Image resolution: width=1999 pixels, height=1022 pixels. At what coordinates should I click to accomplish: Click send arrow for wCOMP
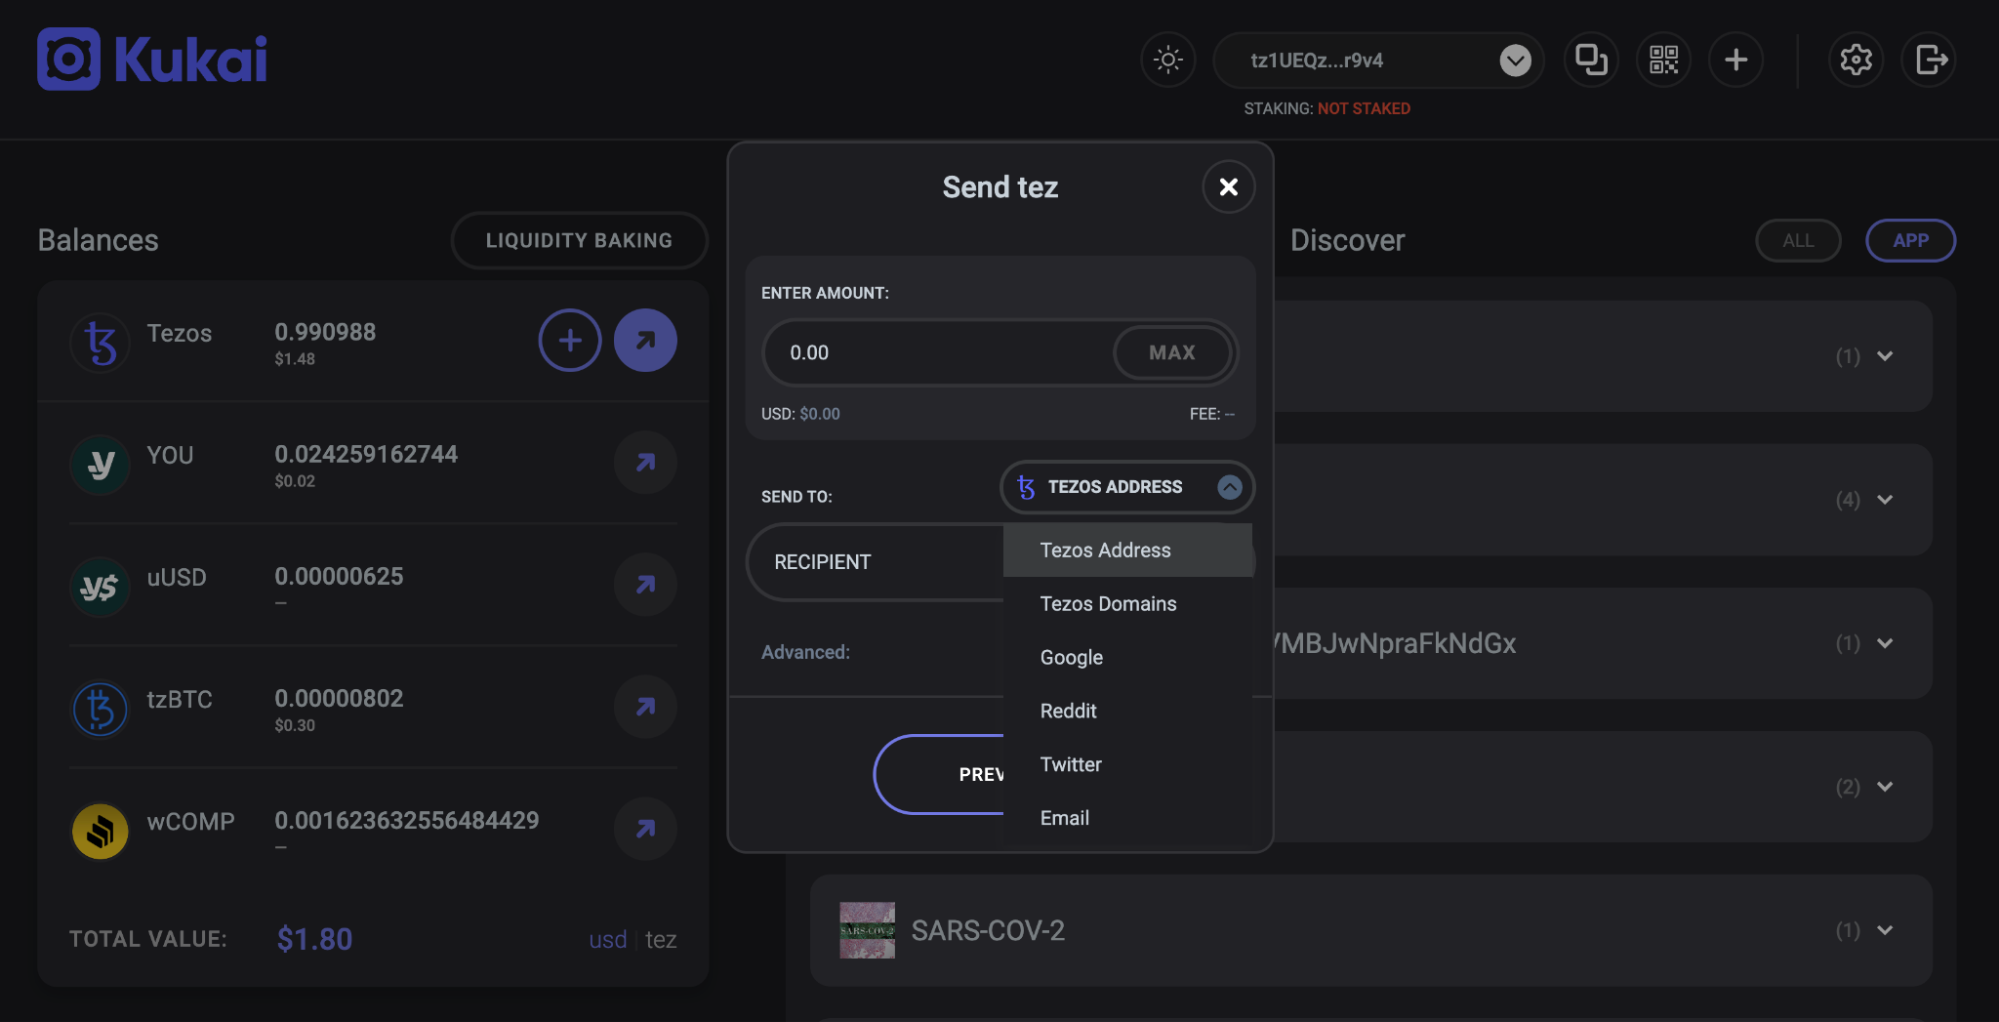(645, 829)
